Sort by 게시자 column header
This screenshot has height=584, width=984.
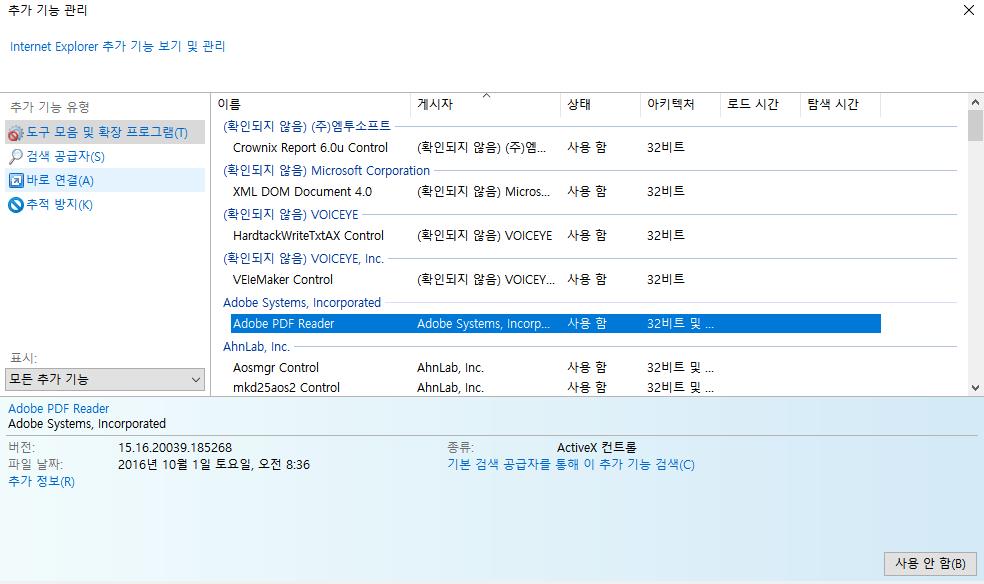tap(485, 105)
